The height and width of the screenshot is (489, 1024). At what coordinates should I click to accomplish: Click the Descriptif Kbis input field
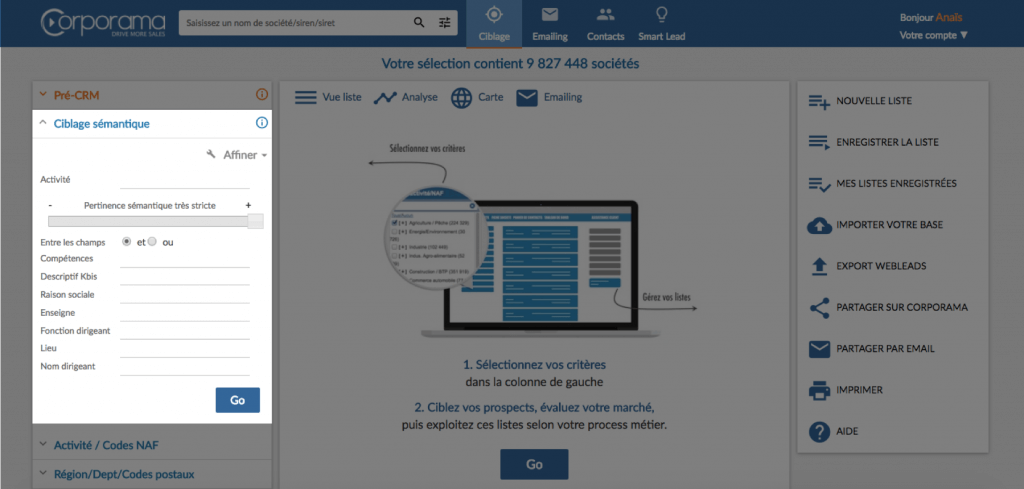(x=185, y=277)
